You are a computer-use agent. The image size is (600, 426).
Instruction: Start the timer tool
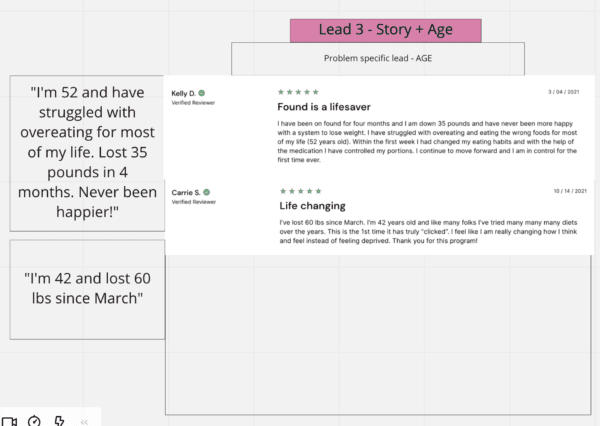point(34,421)
